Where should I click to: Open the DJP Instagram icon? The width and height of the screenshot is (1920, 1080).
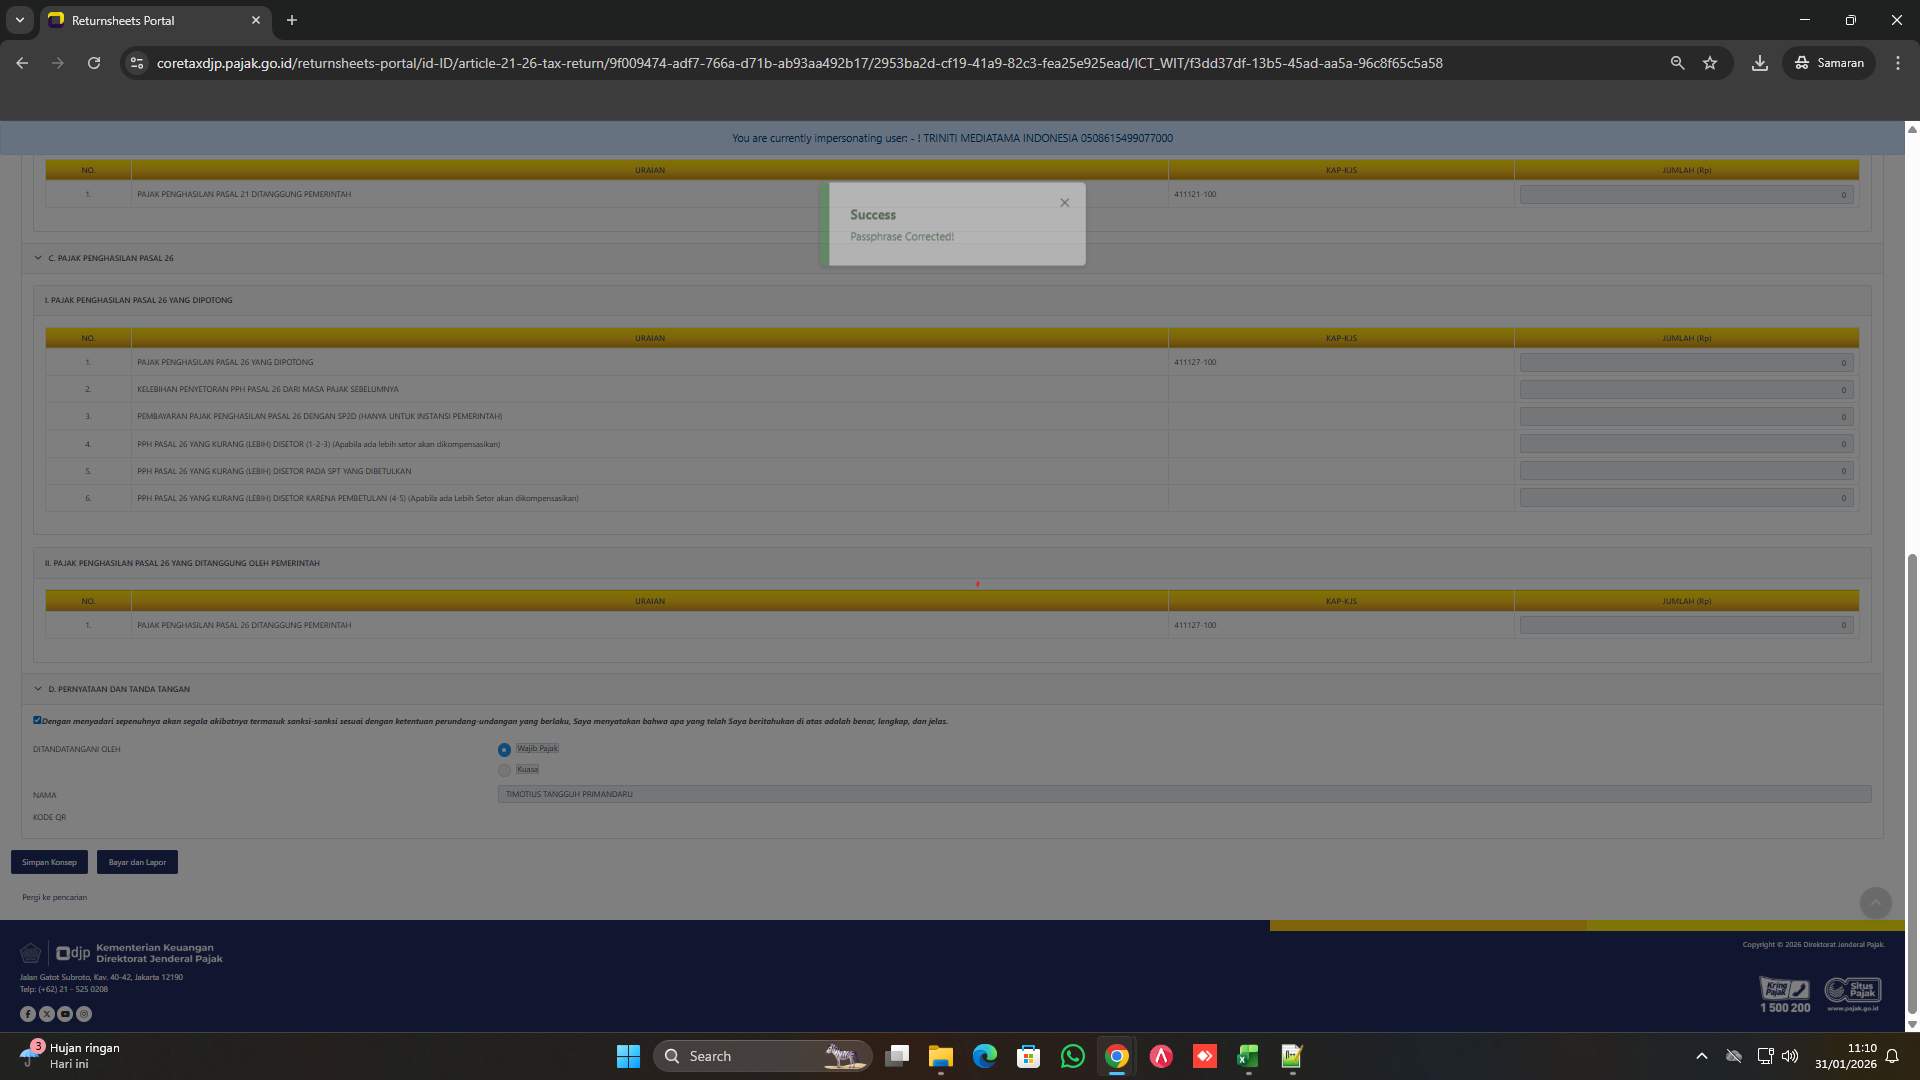click(x=84, y=1013)
